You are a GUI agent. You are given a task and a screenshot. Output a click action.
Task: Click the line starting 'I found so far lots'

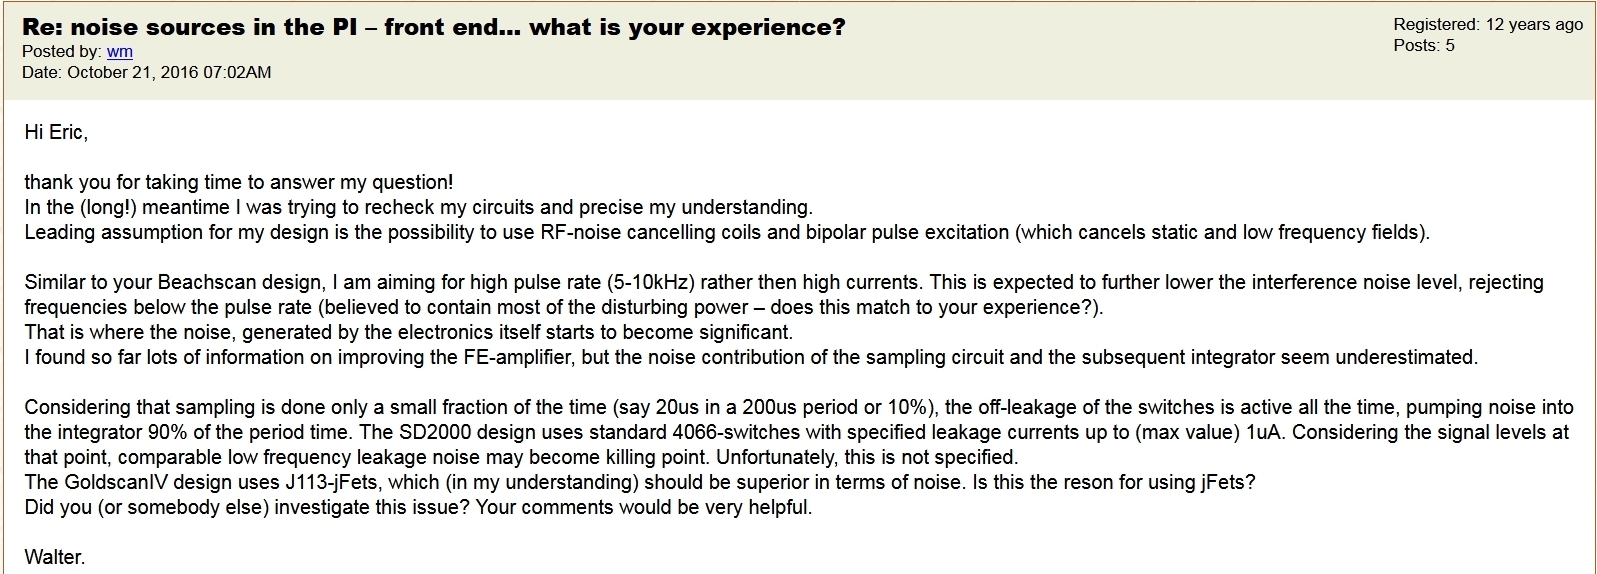(750, 357)
